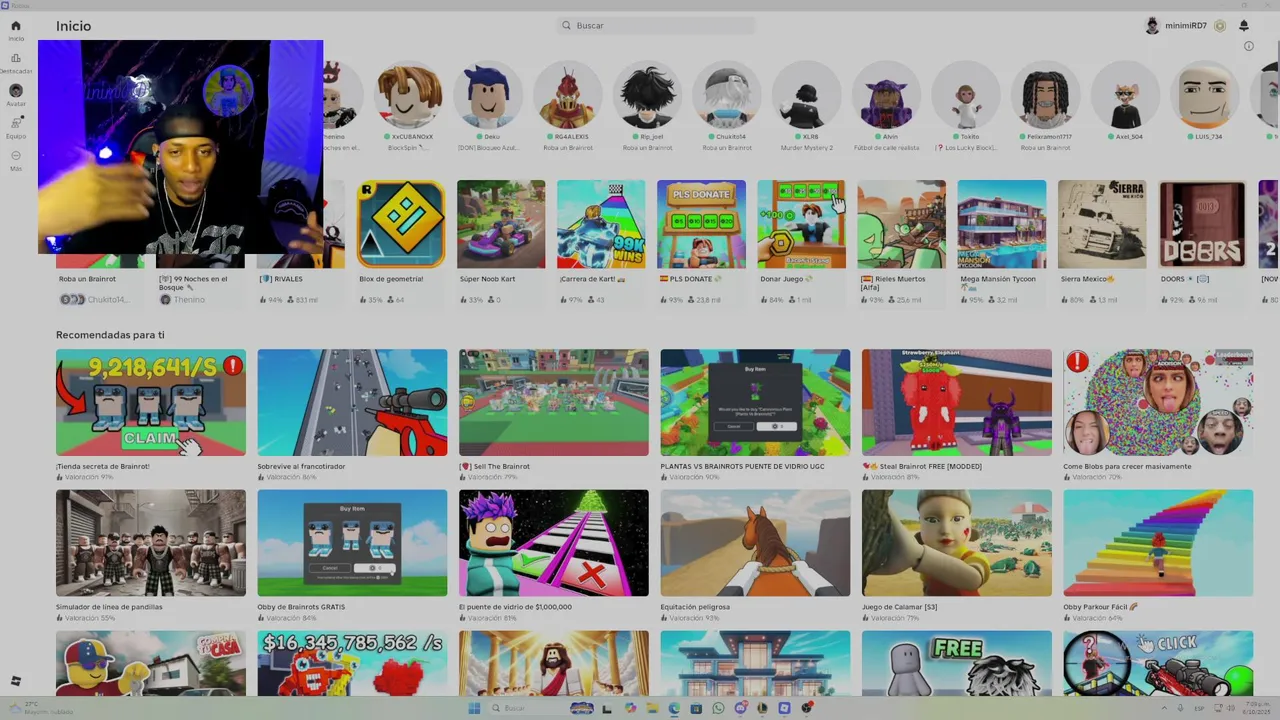Open the Donar Juego game tile

tap(801, 224)
